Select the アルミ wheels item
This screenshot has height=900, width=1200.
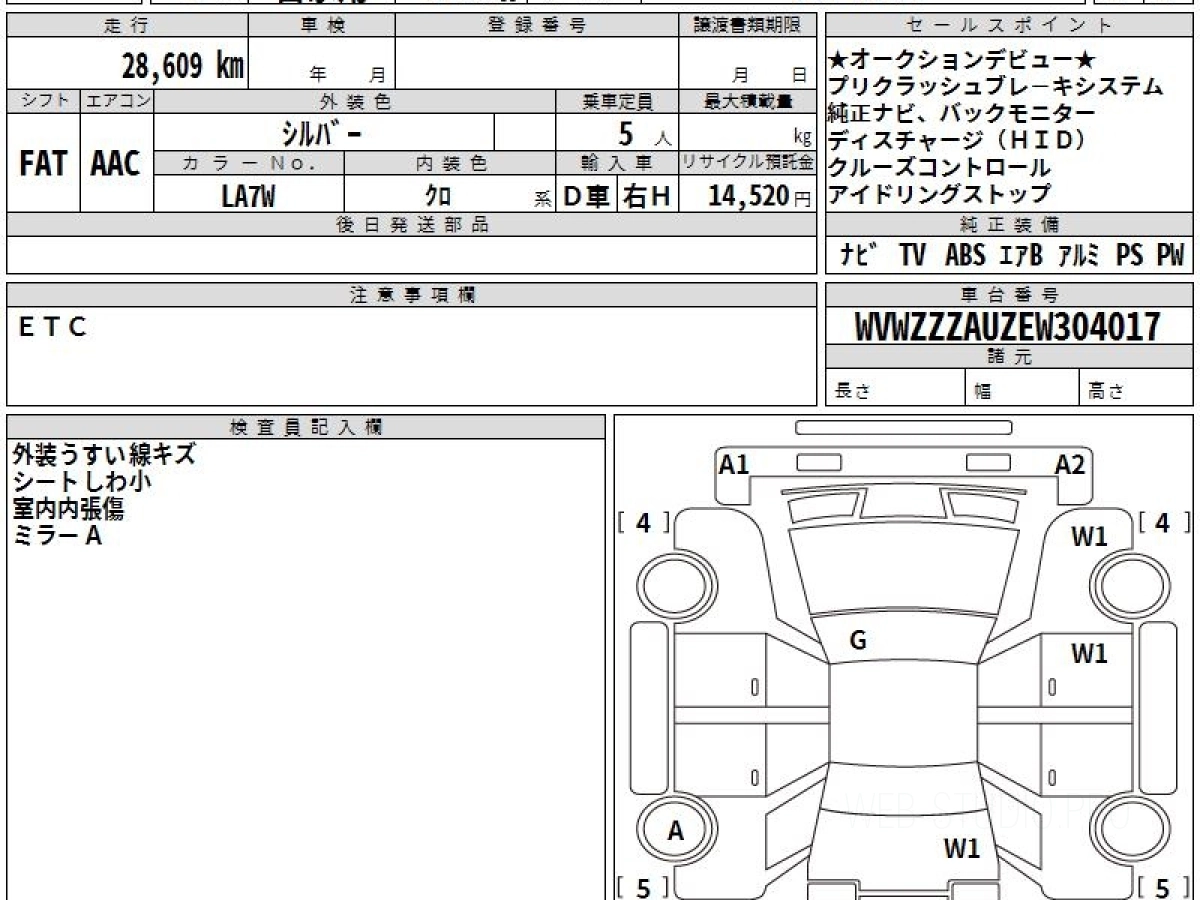pyautogui.click(x=1081, y=255)
